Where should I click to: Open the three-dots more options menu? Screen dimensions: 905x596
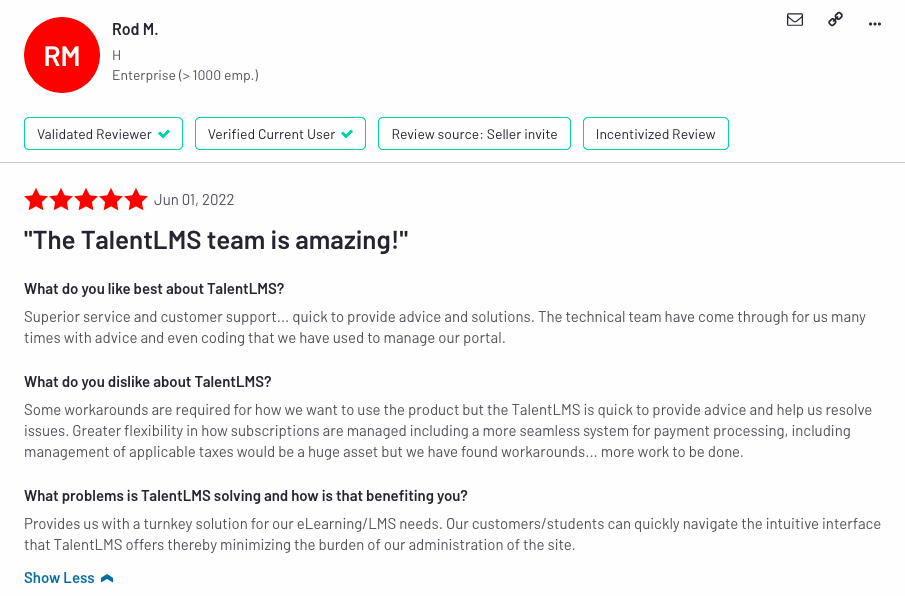pyautogui.click(x=875, y=24)
